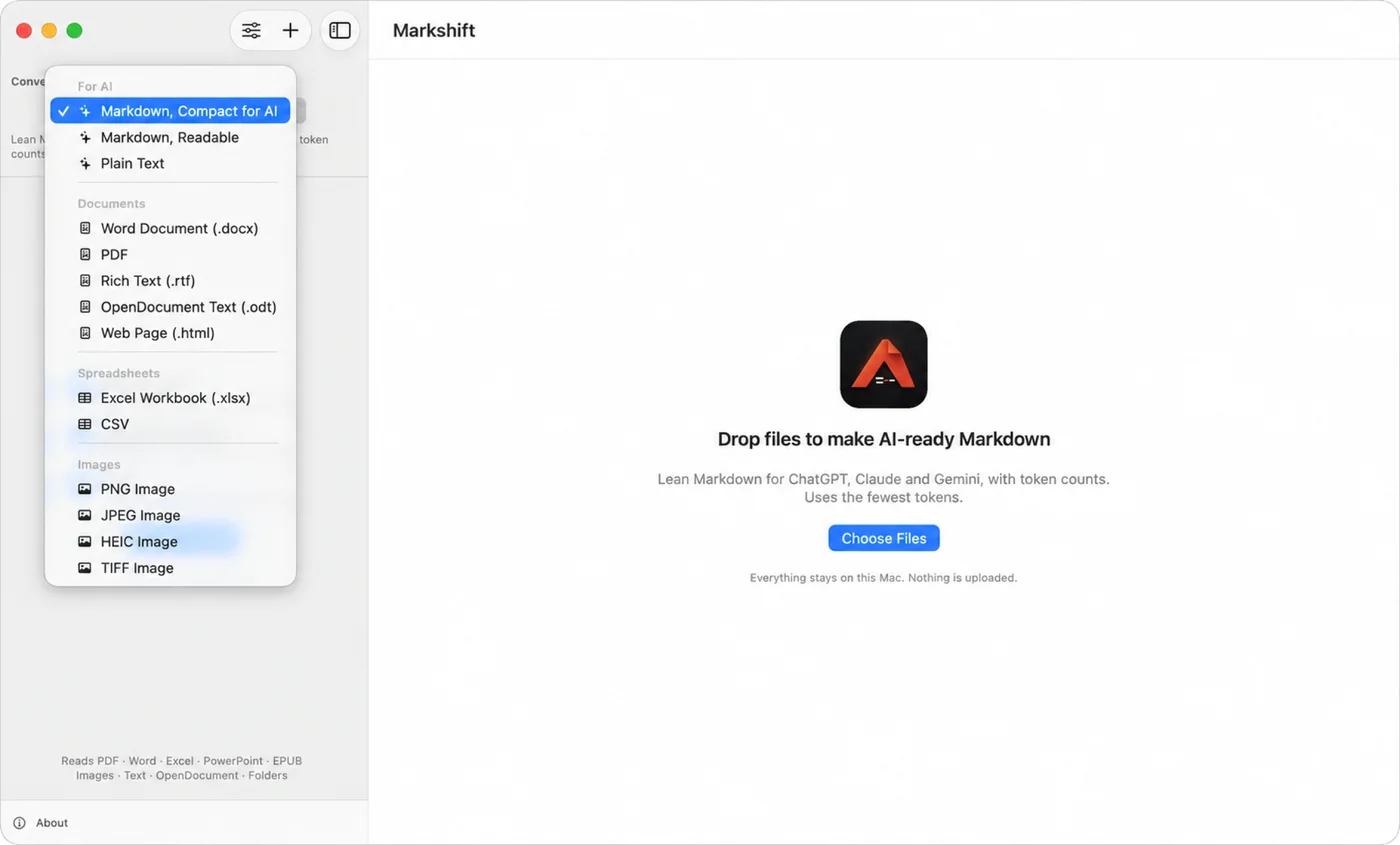The image size is (1400, 845).
Task: Select checked Markdown, Compact for AI option
Action: pyautogui.click(x=170, y=111)
